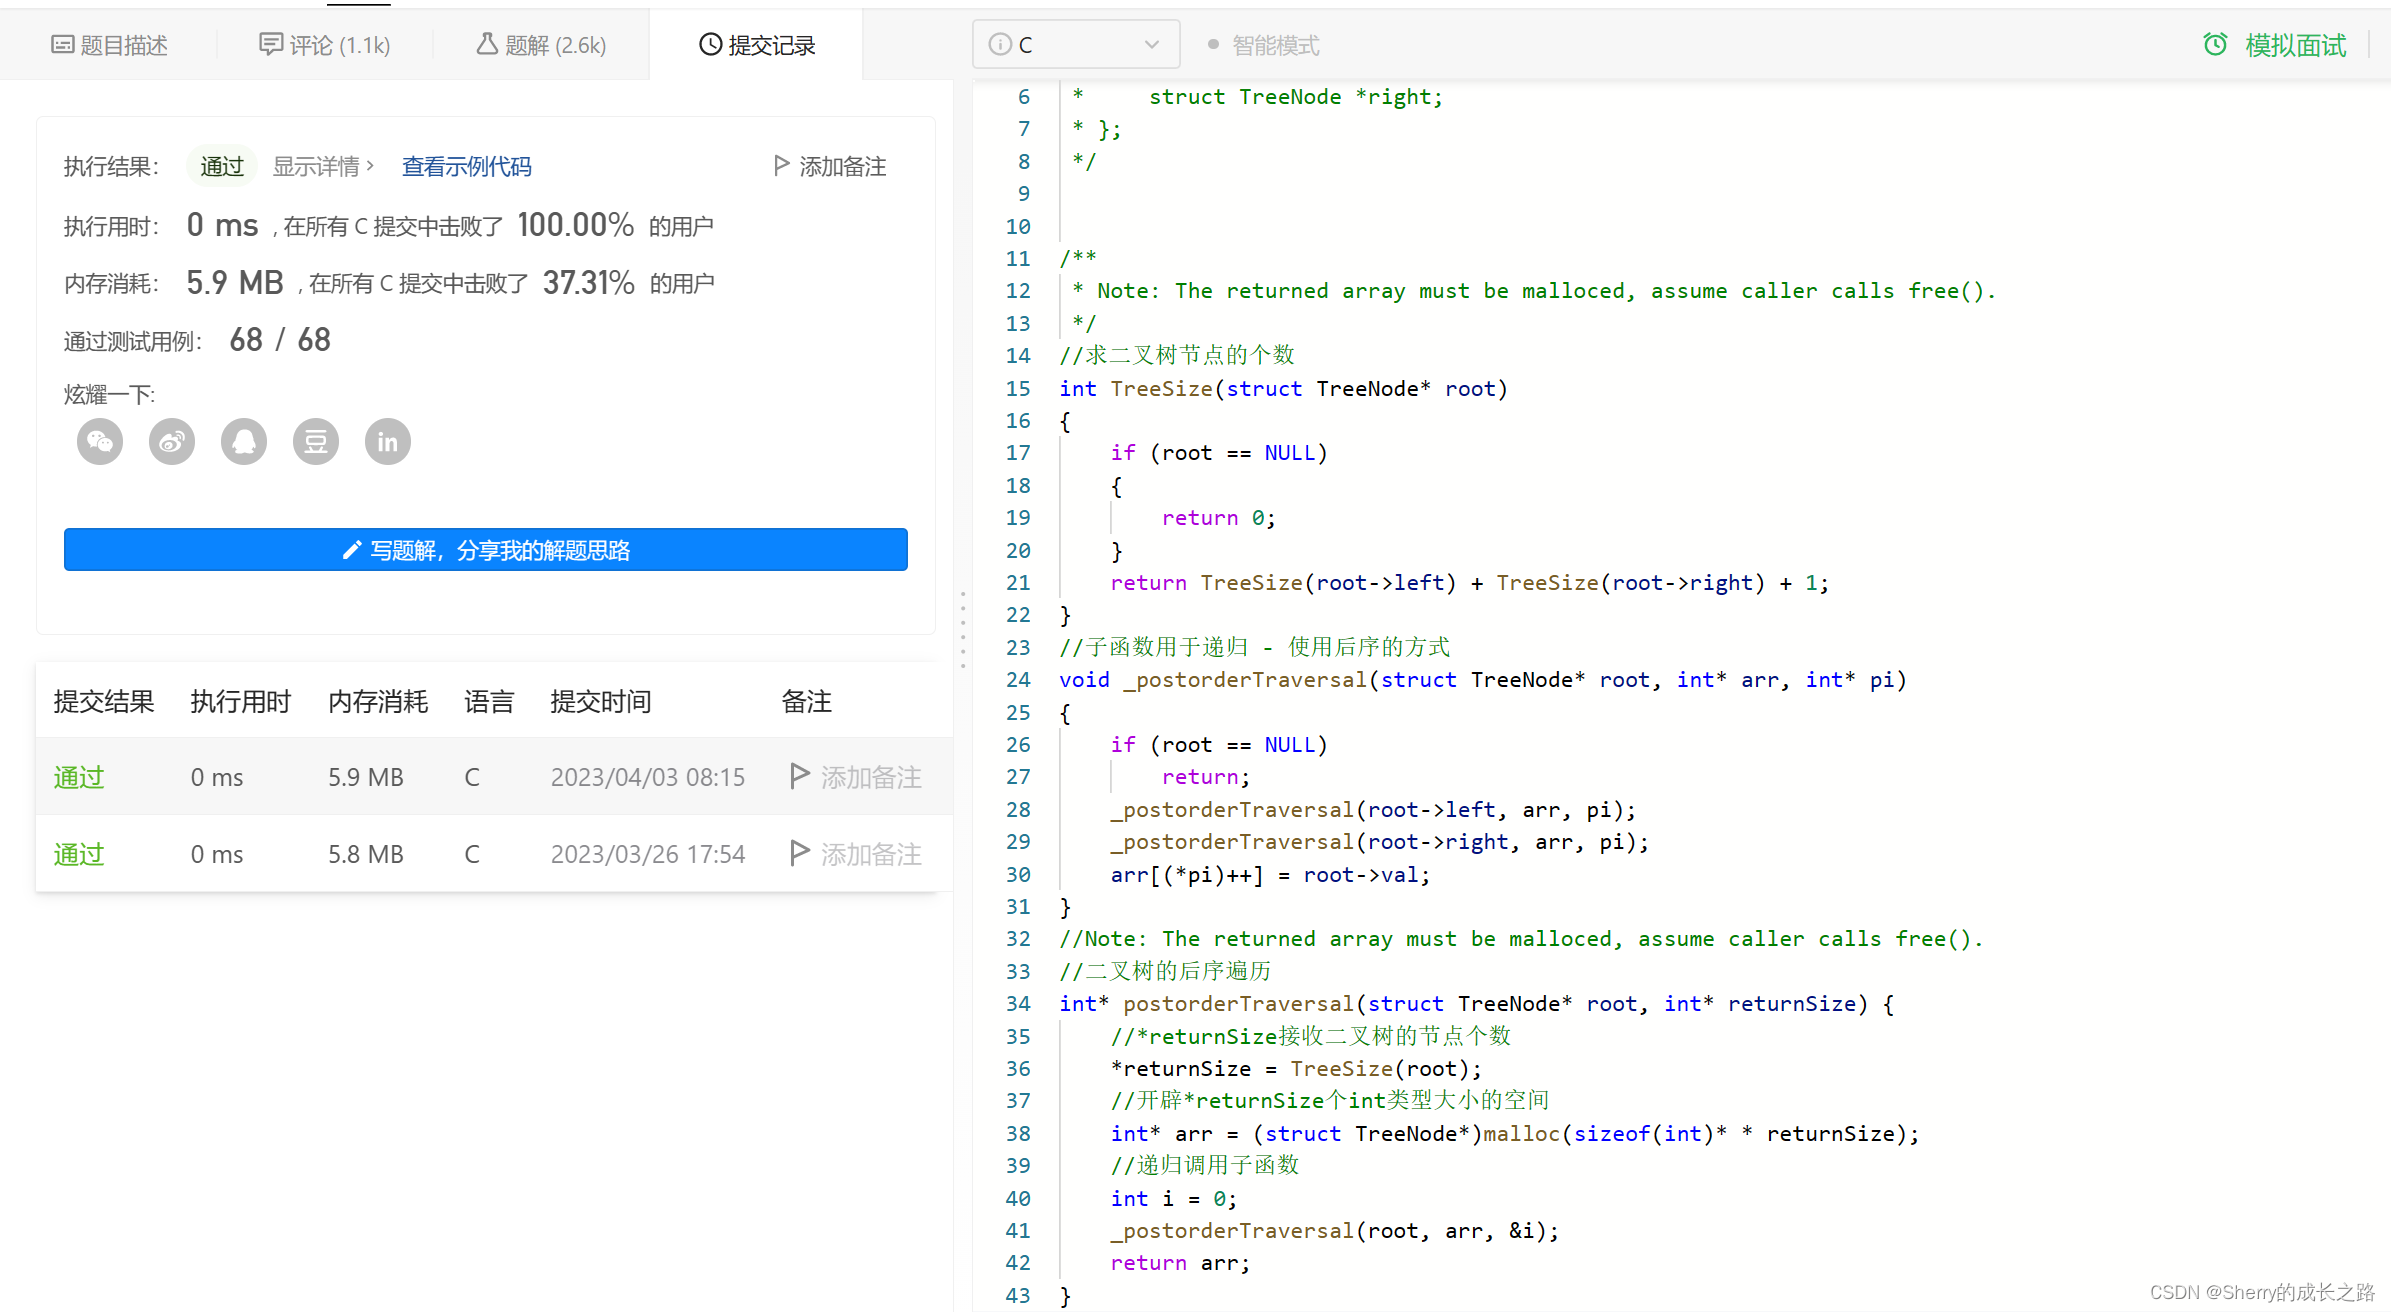Open 查看示例代码 link
This screenshot has width=2391, height=1312.
click(x=466, y=166)
